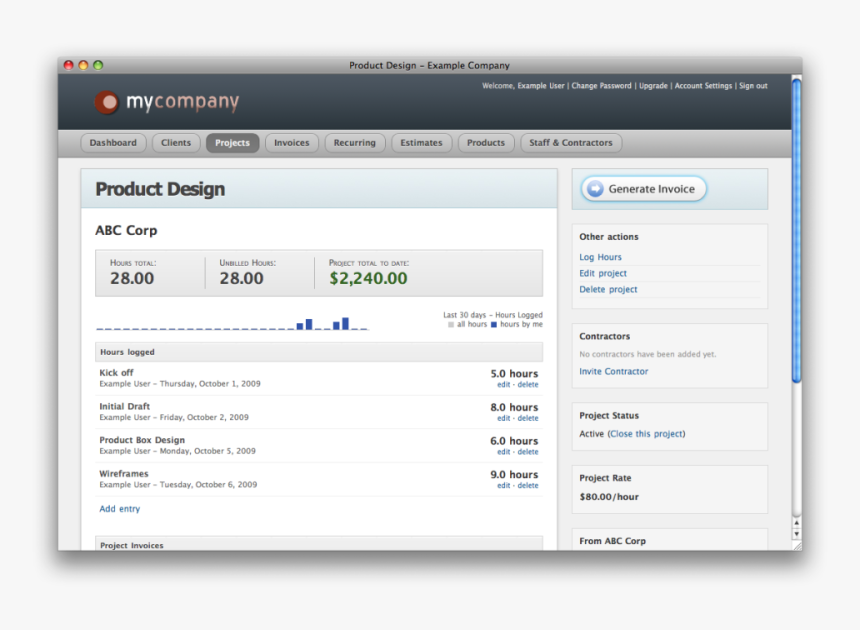Click Close this project link
The height and width of the screenshot is (630, 860).
click(647, 434)
